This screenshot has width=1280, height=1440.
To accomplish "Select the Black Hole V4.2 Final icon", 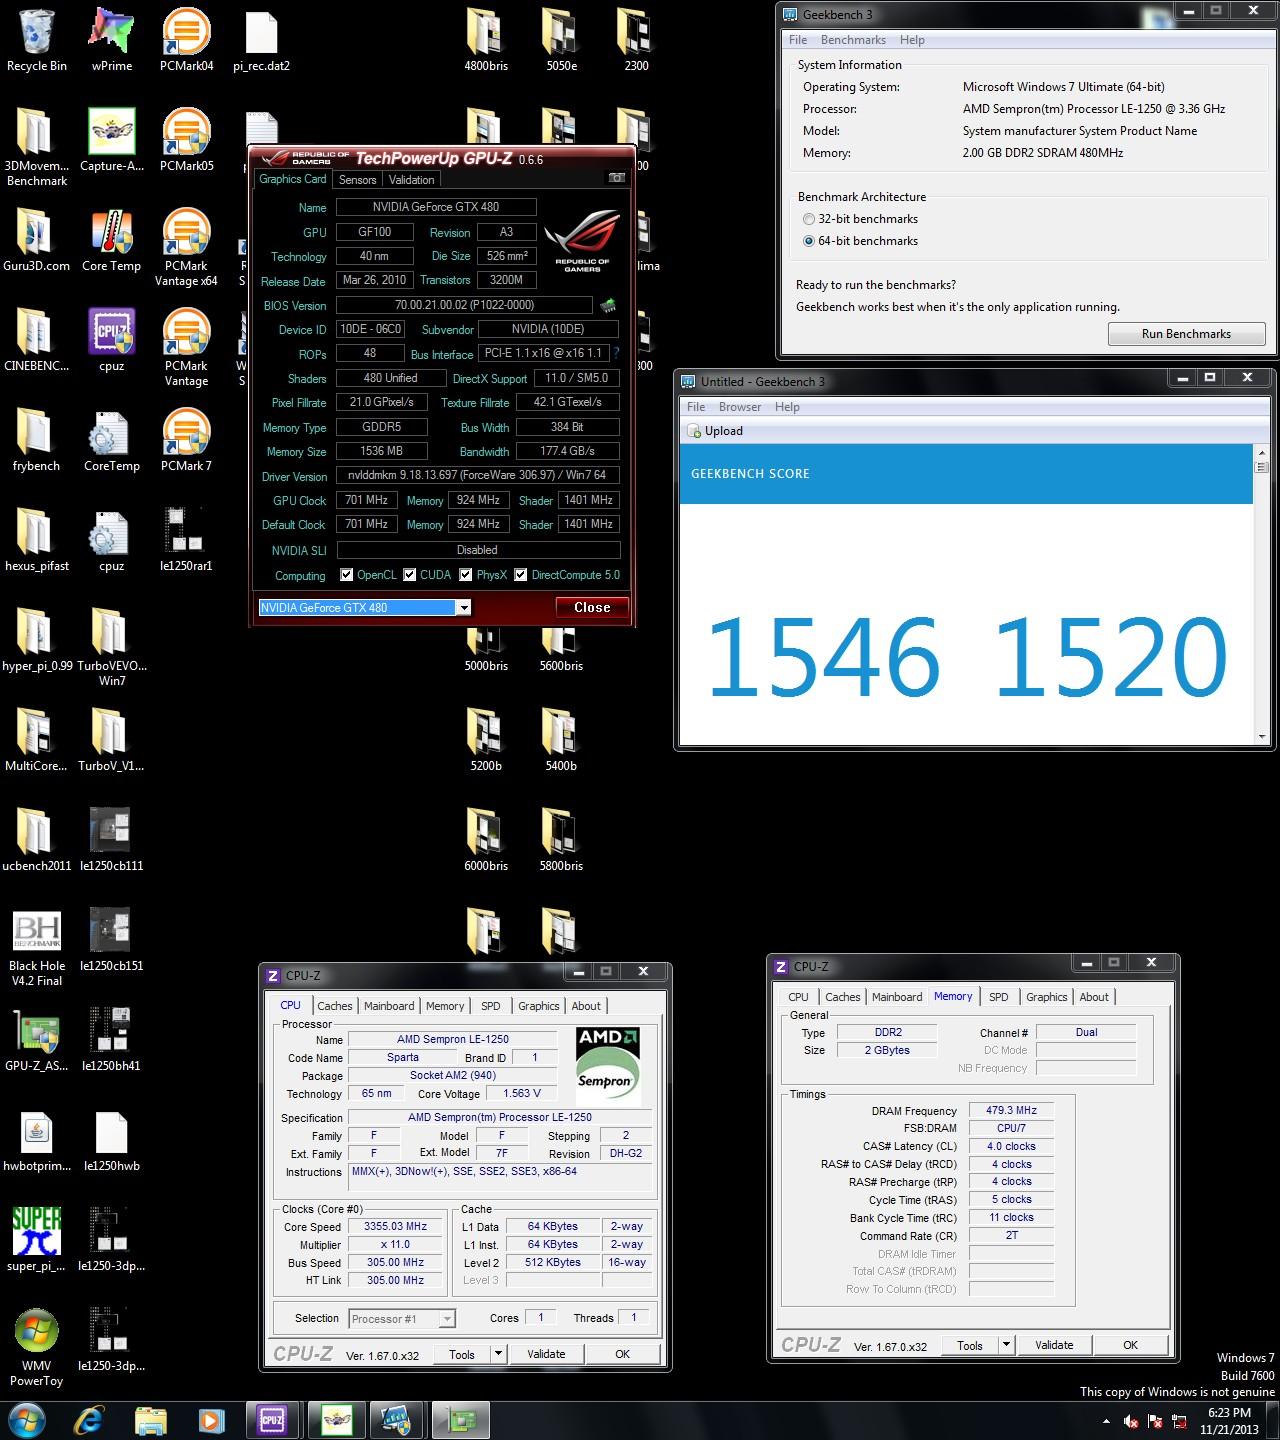I will (x=37, y=948).
